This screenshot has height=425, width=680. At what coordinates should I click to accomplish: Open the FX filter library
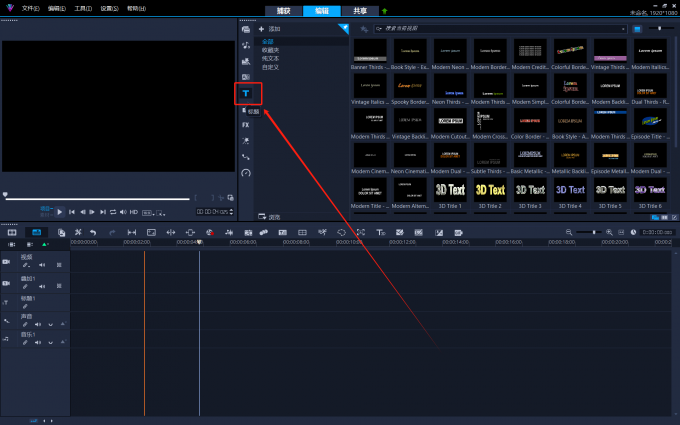[245, 125]
